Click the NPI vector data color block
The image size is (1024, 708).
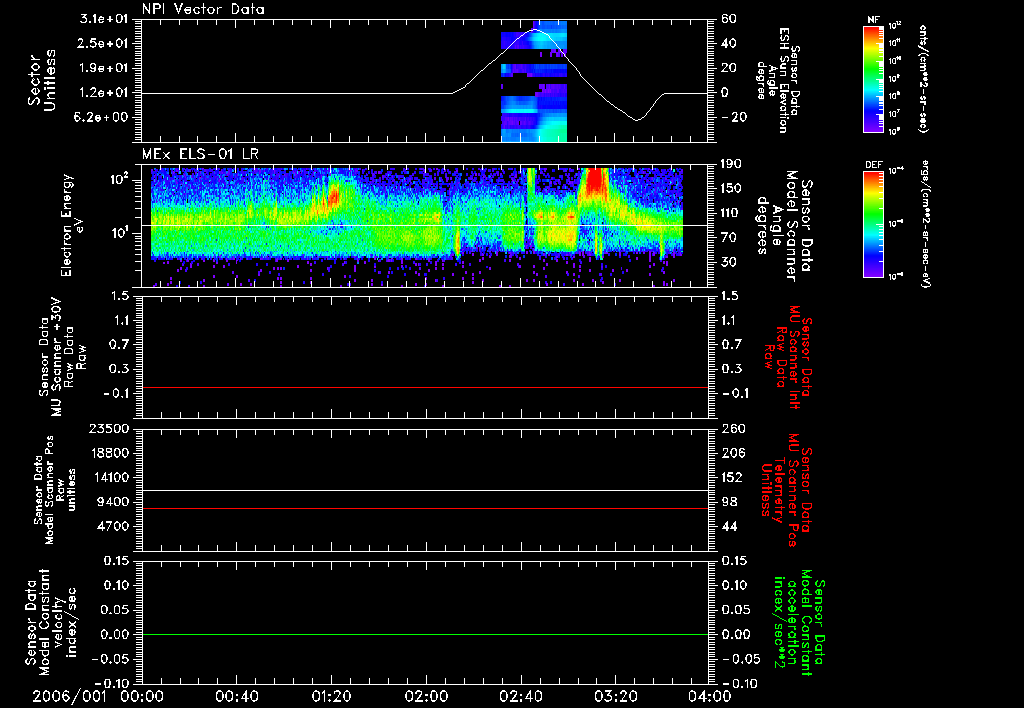pos(534,80)
